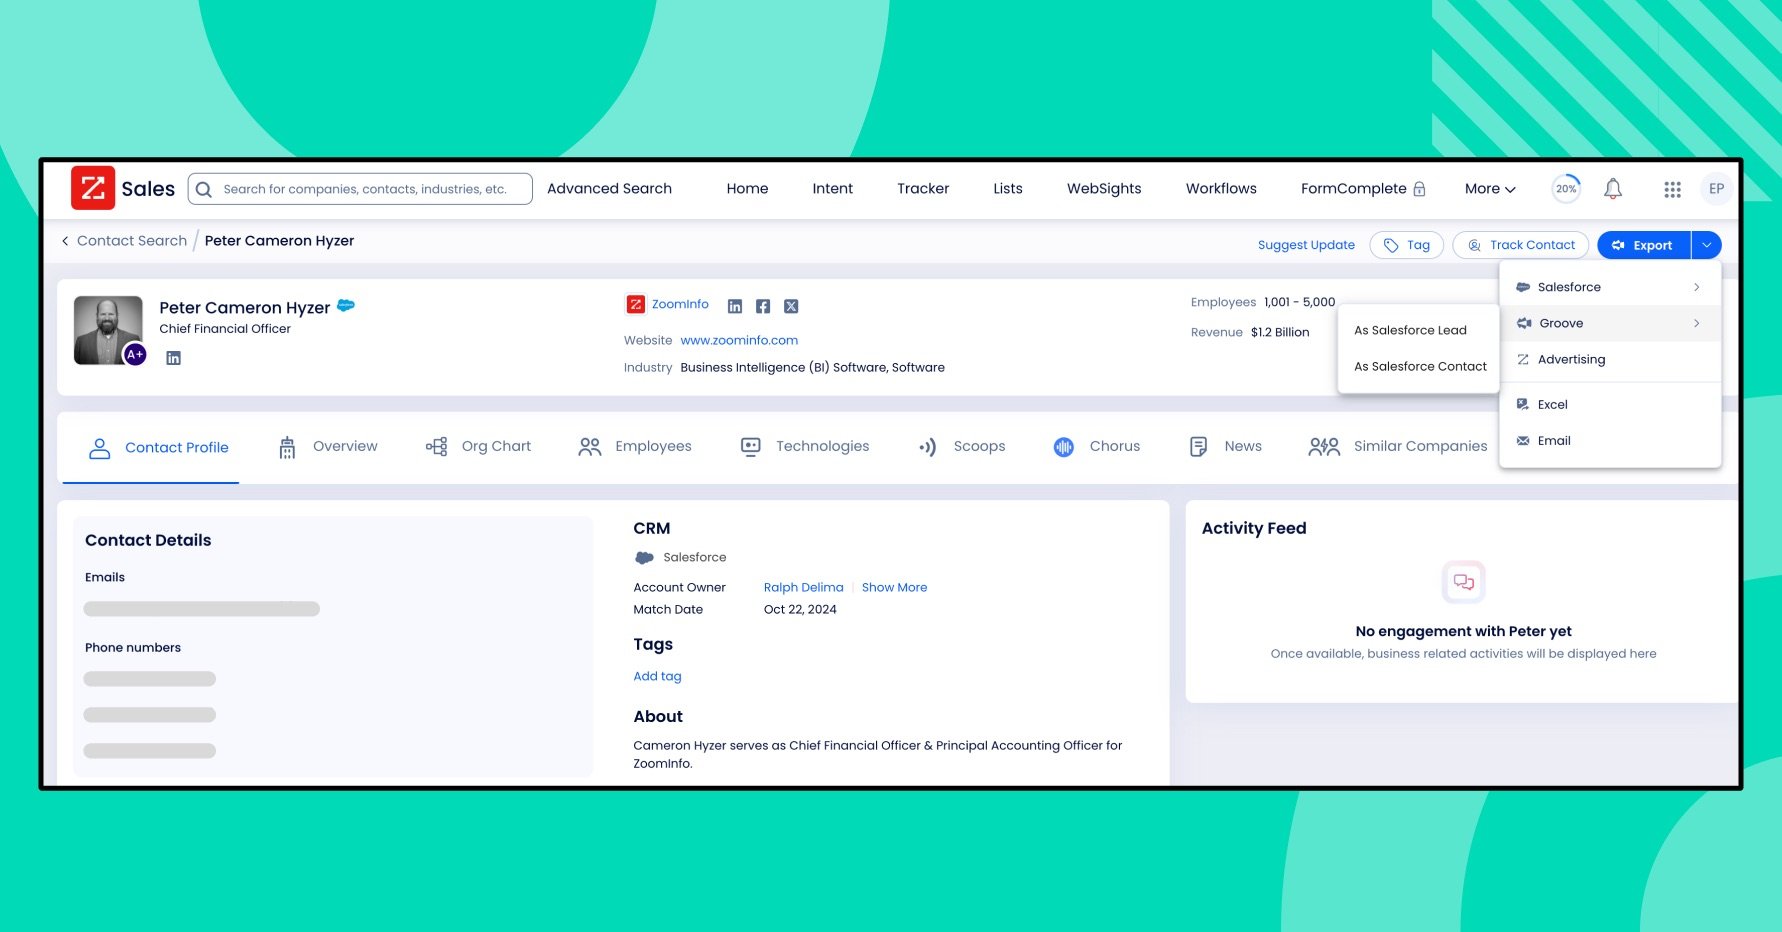Click the Facebook icon near the website
The height and width of the screenshot is (932, 1782).
pos(762,305)
